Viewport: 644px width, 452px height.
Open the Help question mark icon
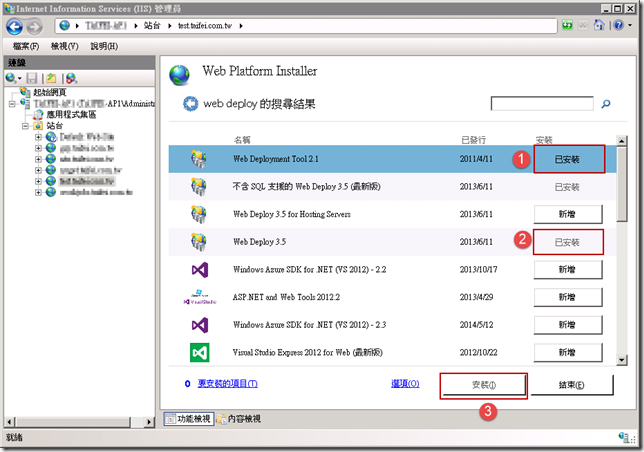(618, 25)
